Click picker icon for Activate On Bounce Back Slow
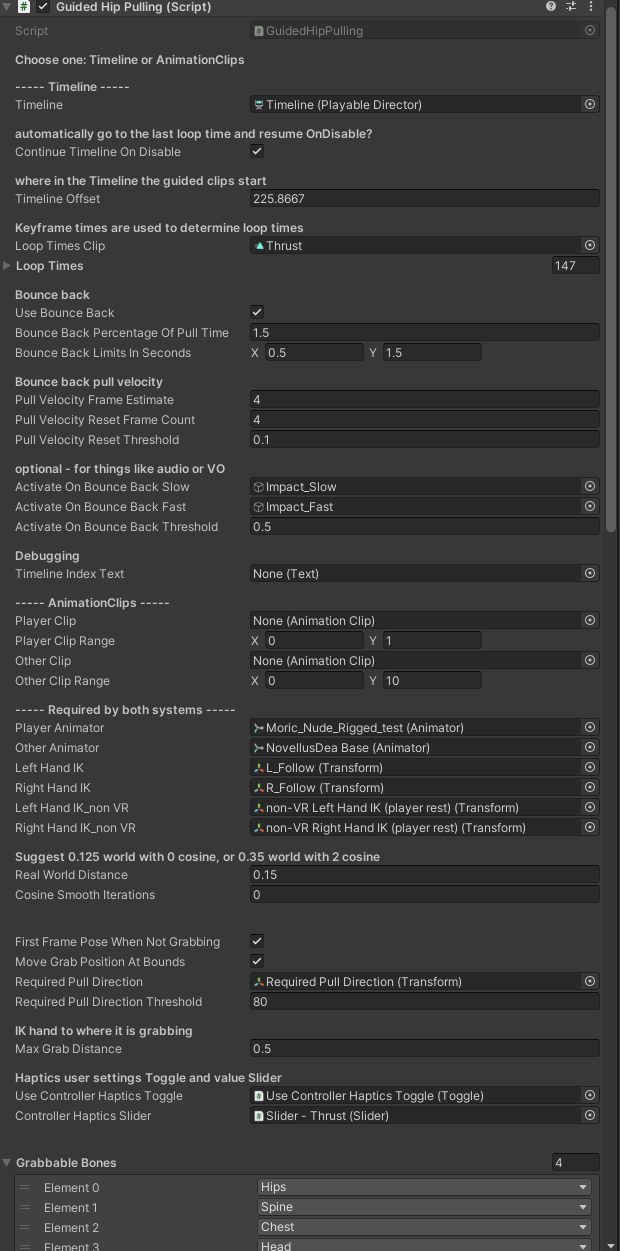The width and height of the screenshot is (620, 1251). pos(590,487)
